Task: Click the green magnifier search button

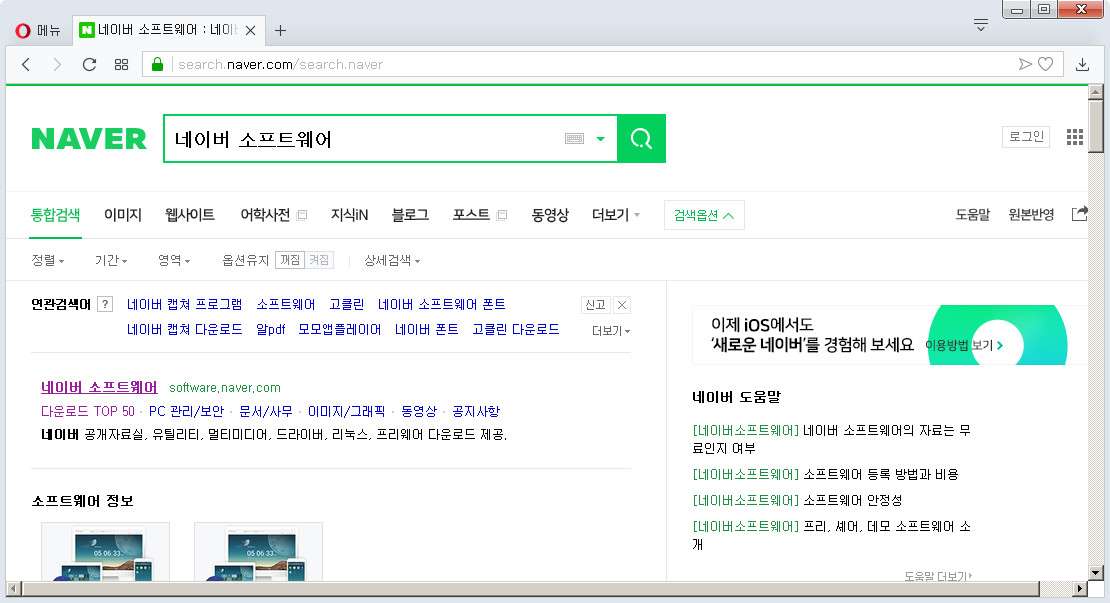Action: [641, 139]
